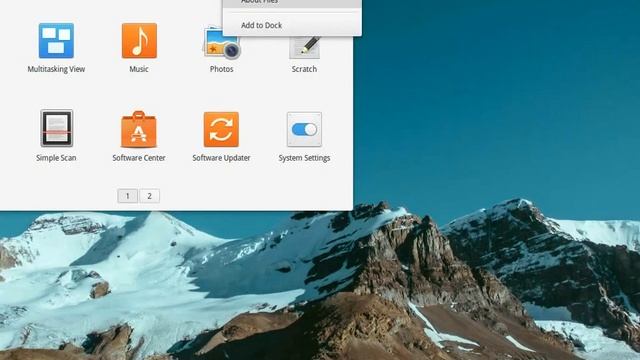Open the System Settings toggle icon
This screenshot has width=640, height=360.
tap(304, 129)
